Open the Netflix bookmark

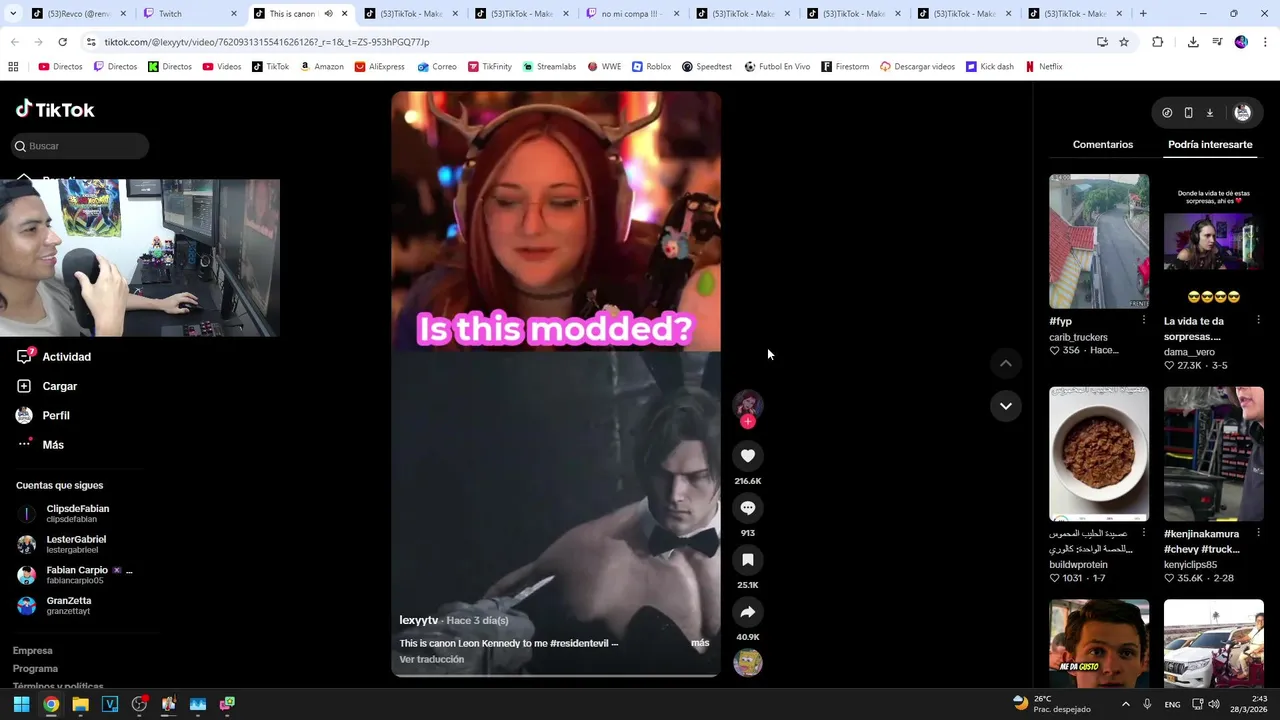(x=1044, y=67)
